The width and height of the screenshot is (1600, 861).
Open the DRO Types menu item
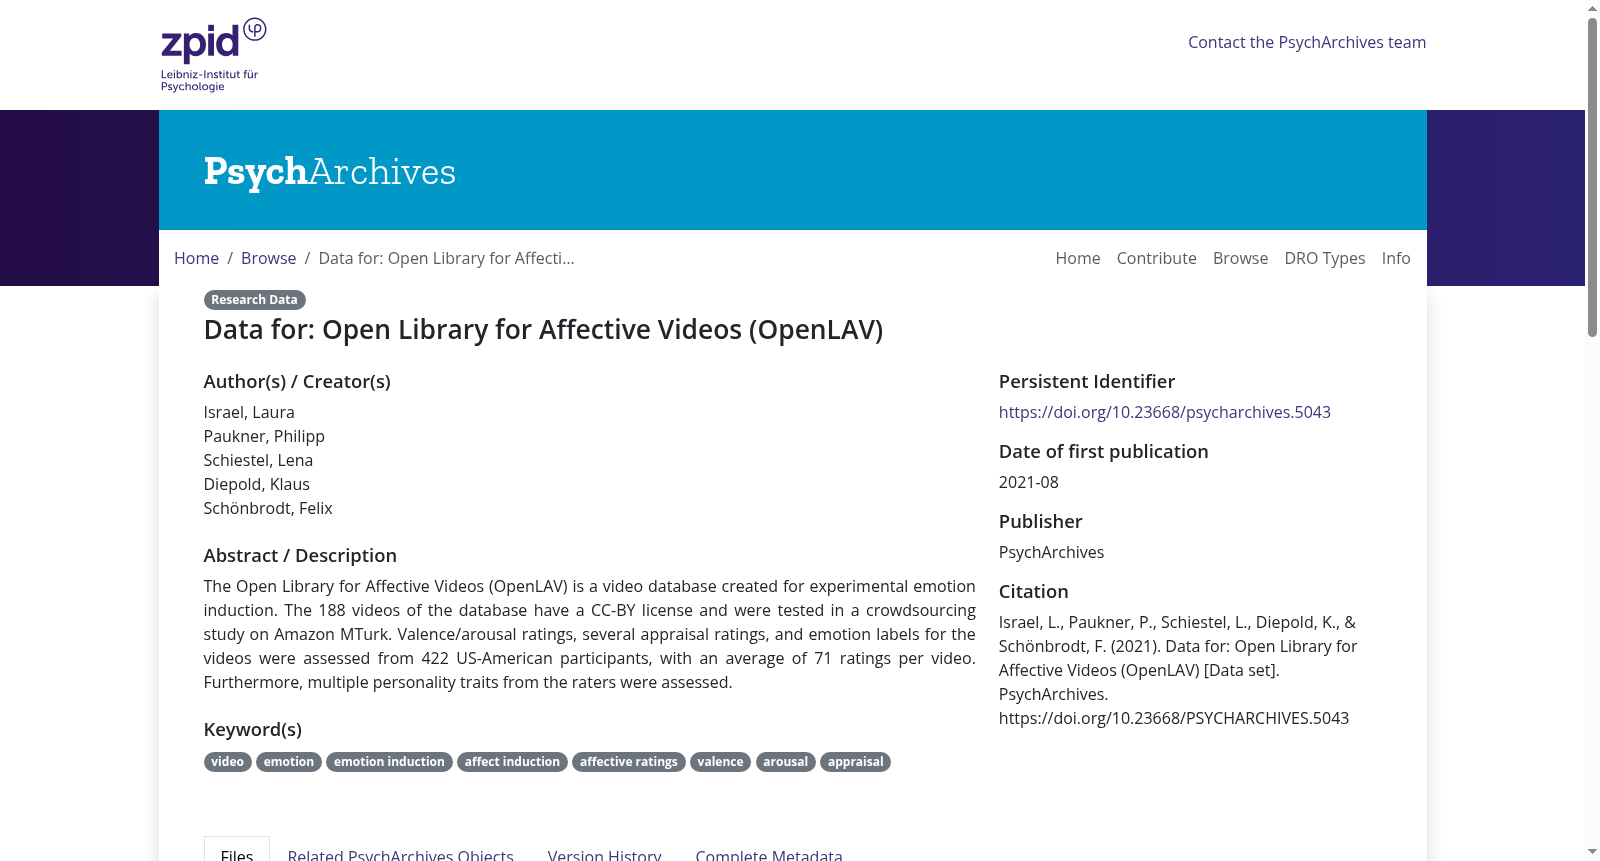[1325, 258]
